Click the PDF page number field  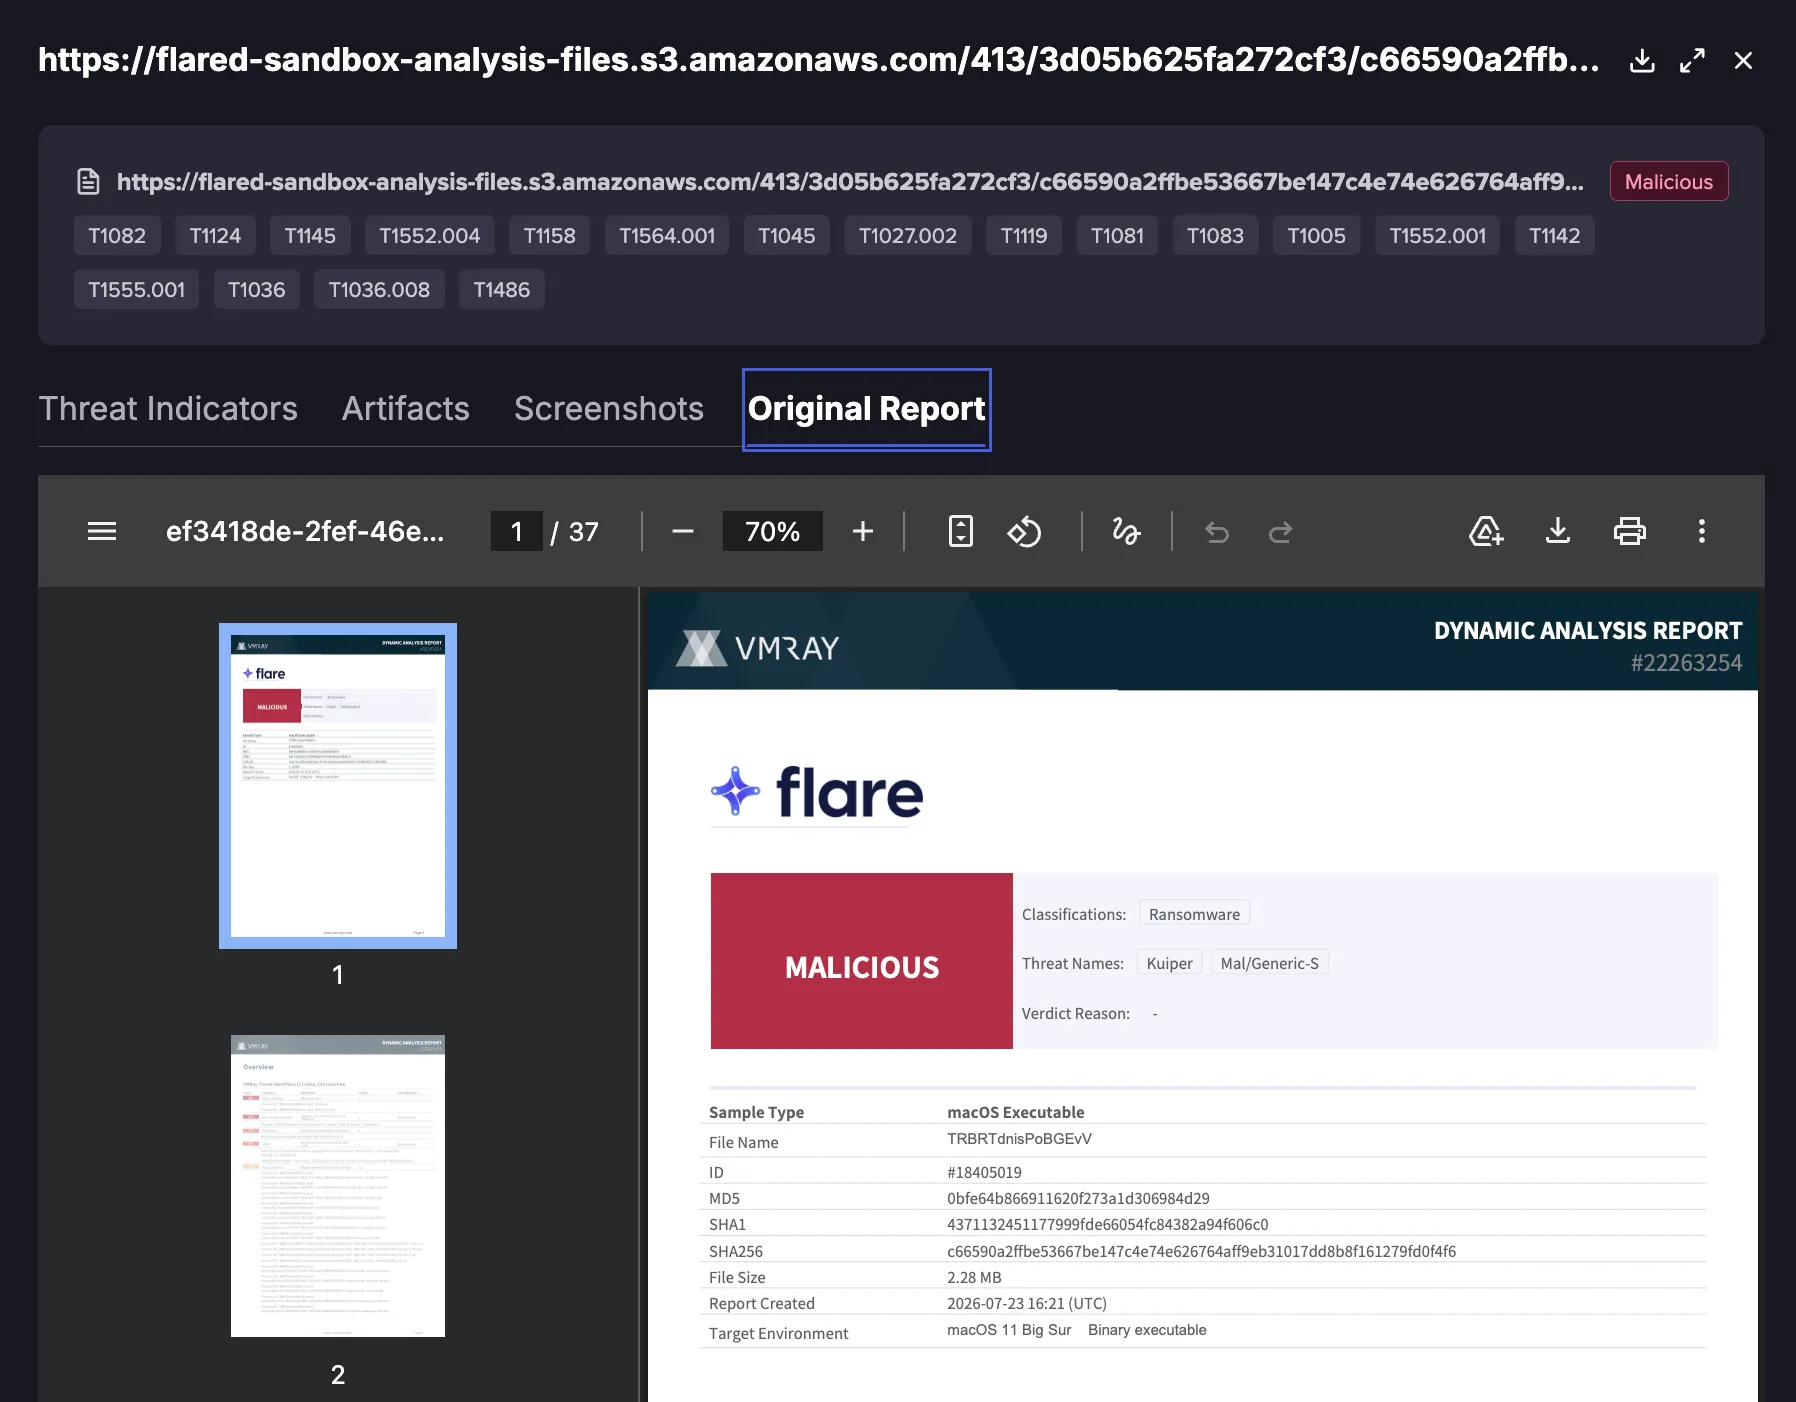click(517, 531)
